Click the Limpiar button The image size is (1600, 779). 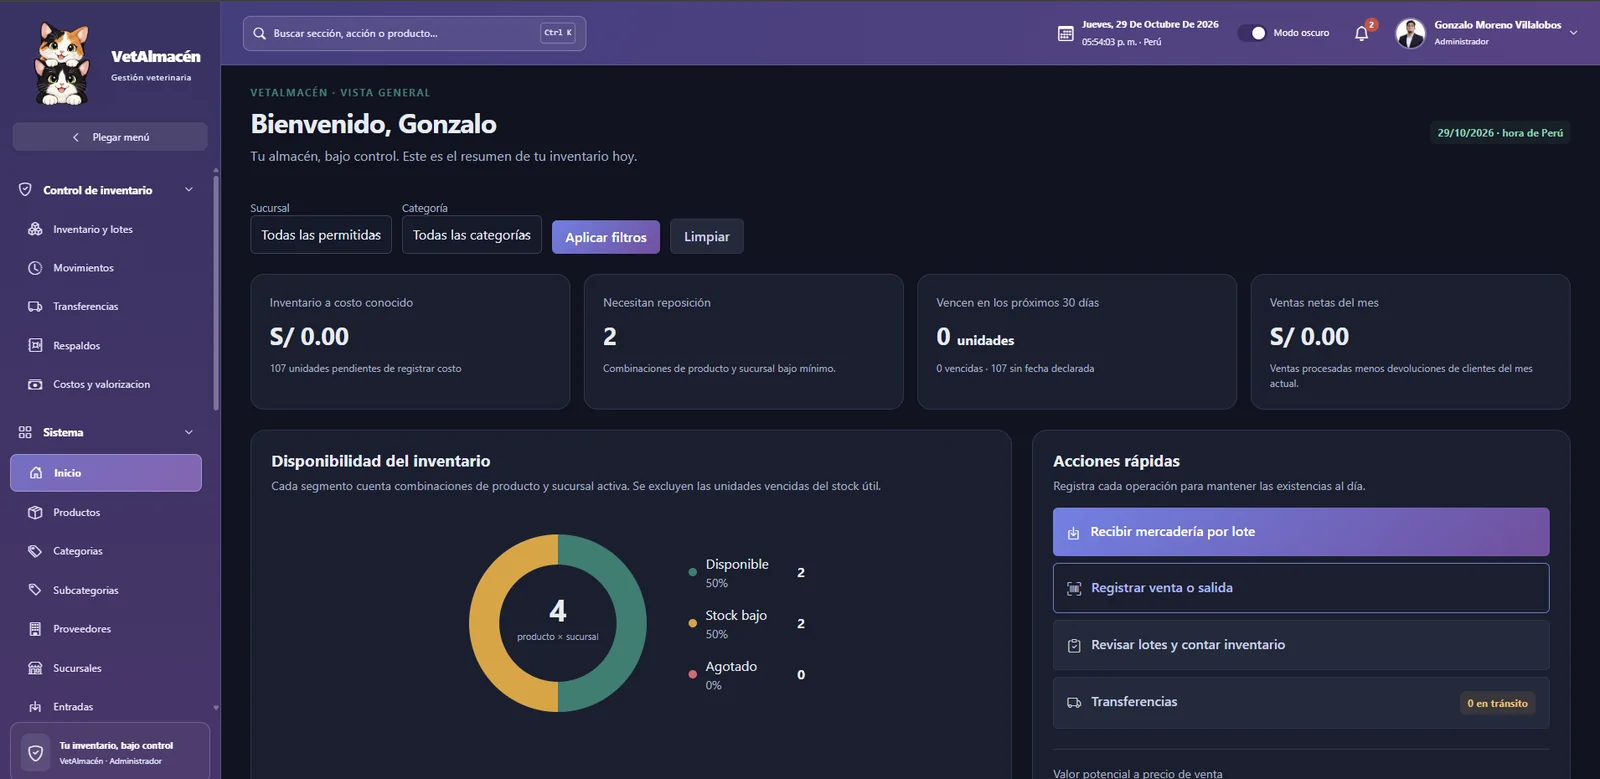(707, 237)
